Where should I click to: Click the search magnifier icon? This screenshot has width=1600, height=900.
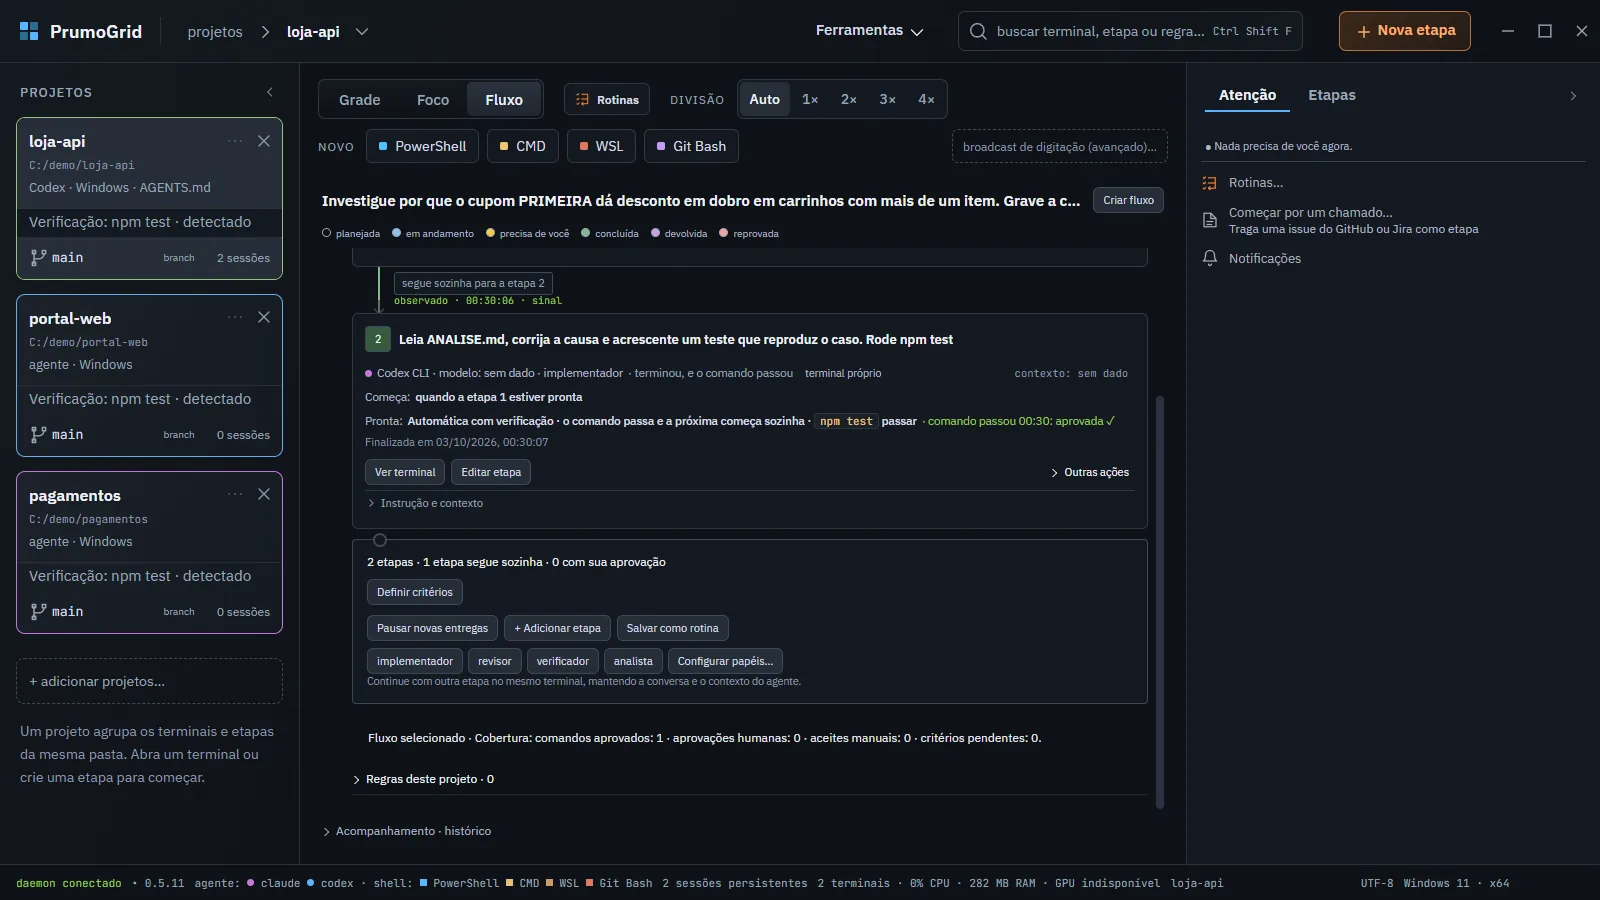click(978, 31)
